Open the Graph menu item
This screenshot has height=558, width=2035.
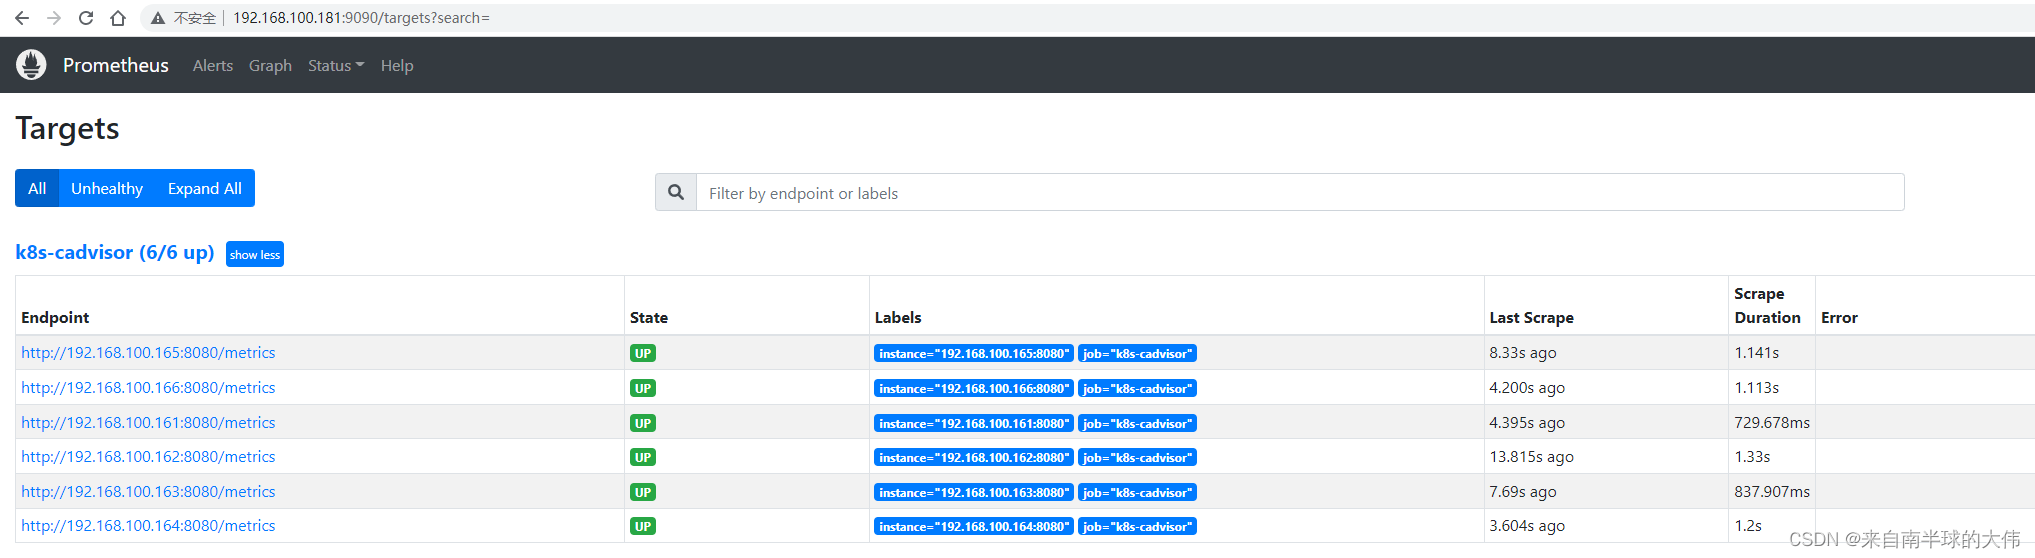pos(270,65)
